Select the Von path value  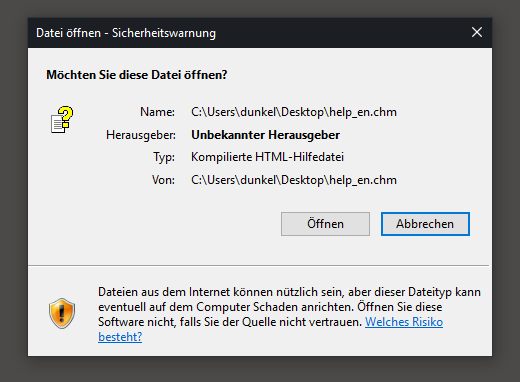point(294,180)
